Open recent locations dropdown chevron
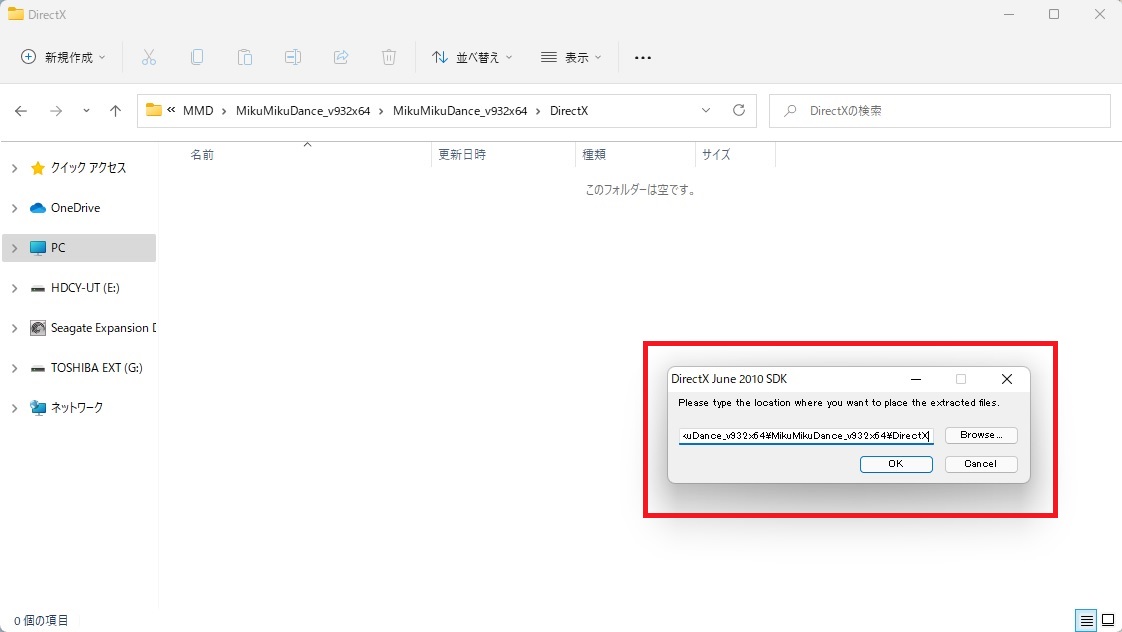This screenshot has width=1122, height=632. click(x=86, y=111)
